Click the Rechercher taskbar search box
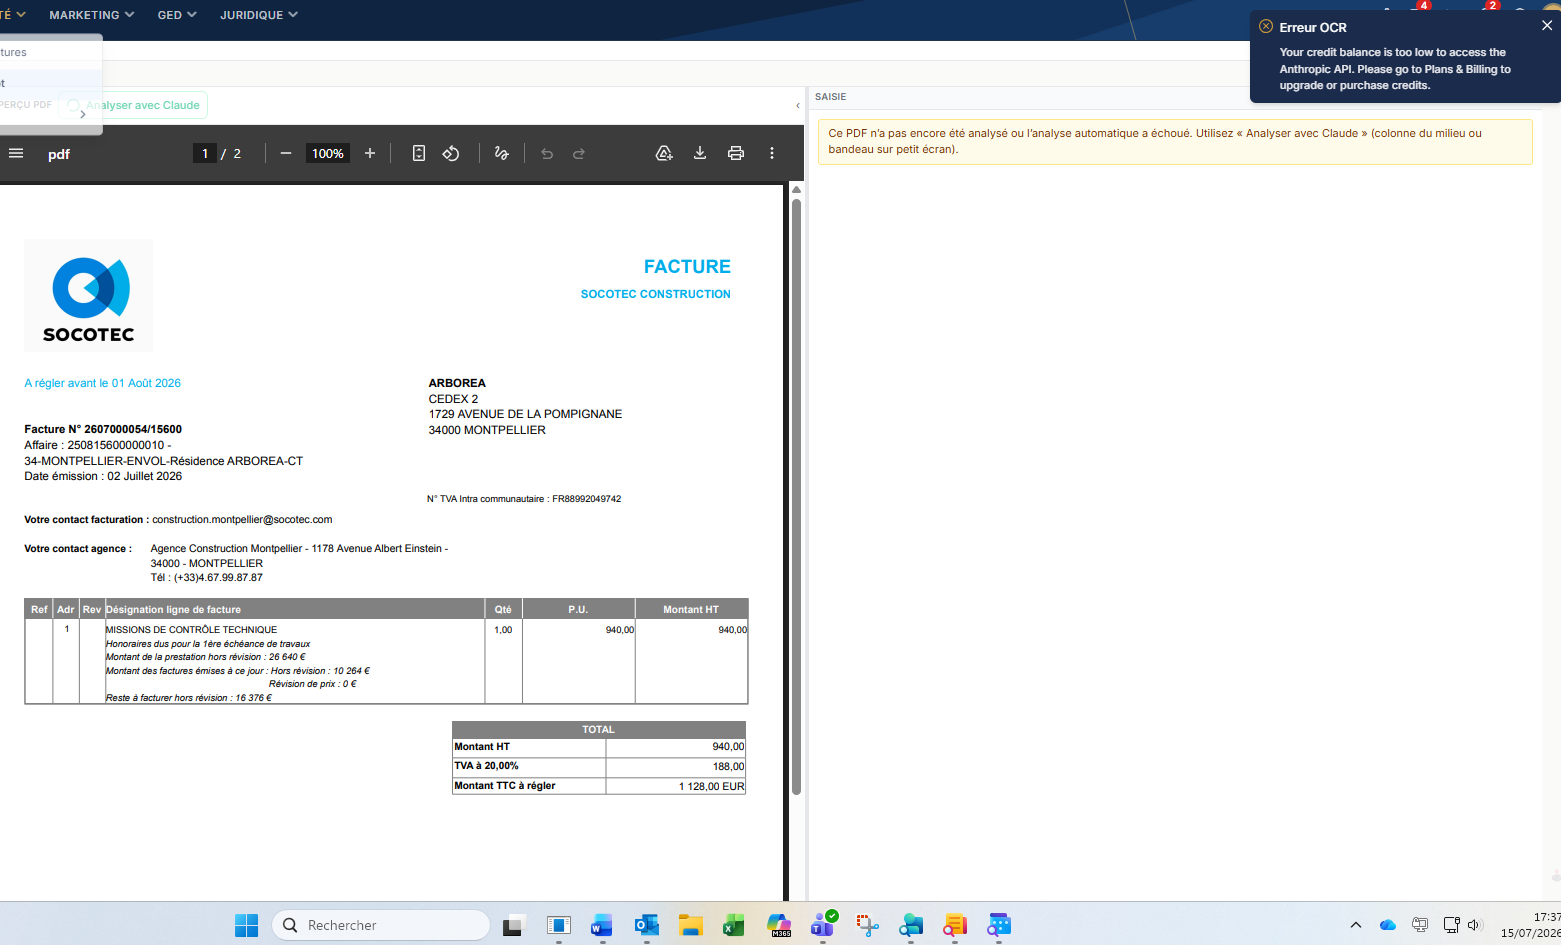 [x=381, y=925]
